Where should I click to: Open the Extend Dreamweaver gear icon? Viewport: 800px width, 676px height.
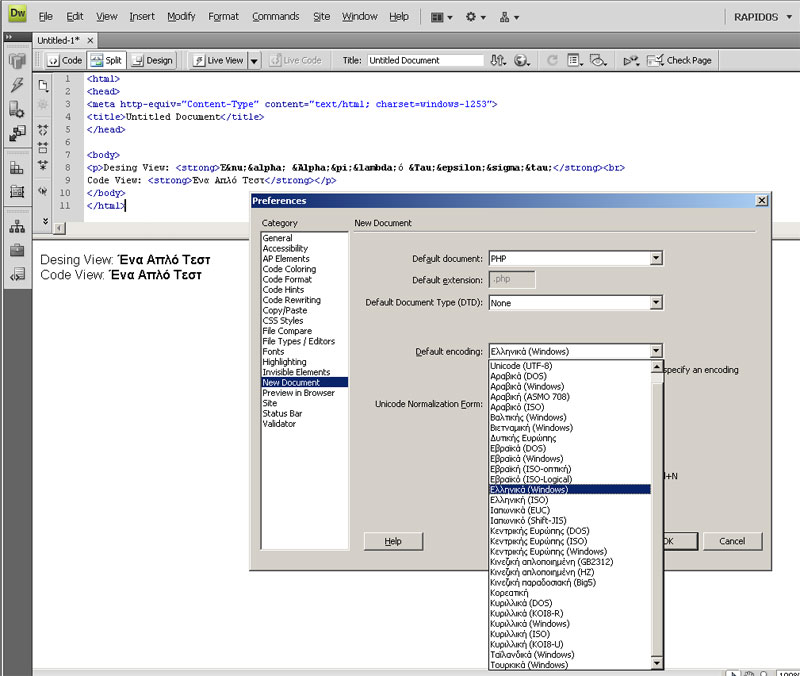475,17
